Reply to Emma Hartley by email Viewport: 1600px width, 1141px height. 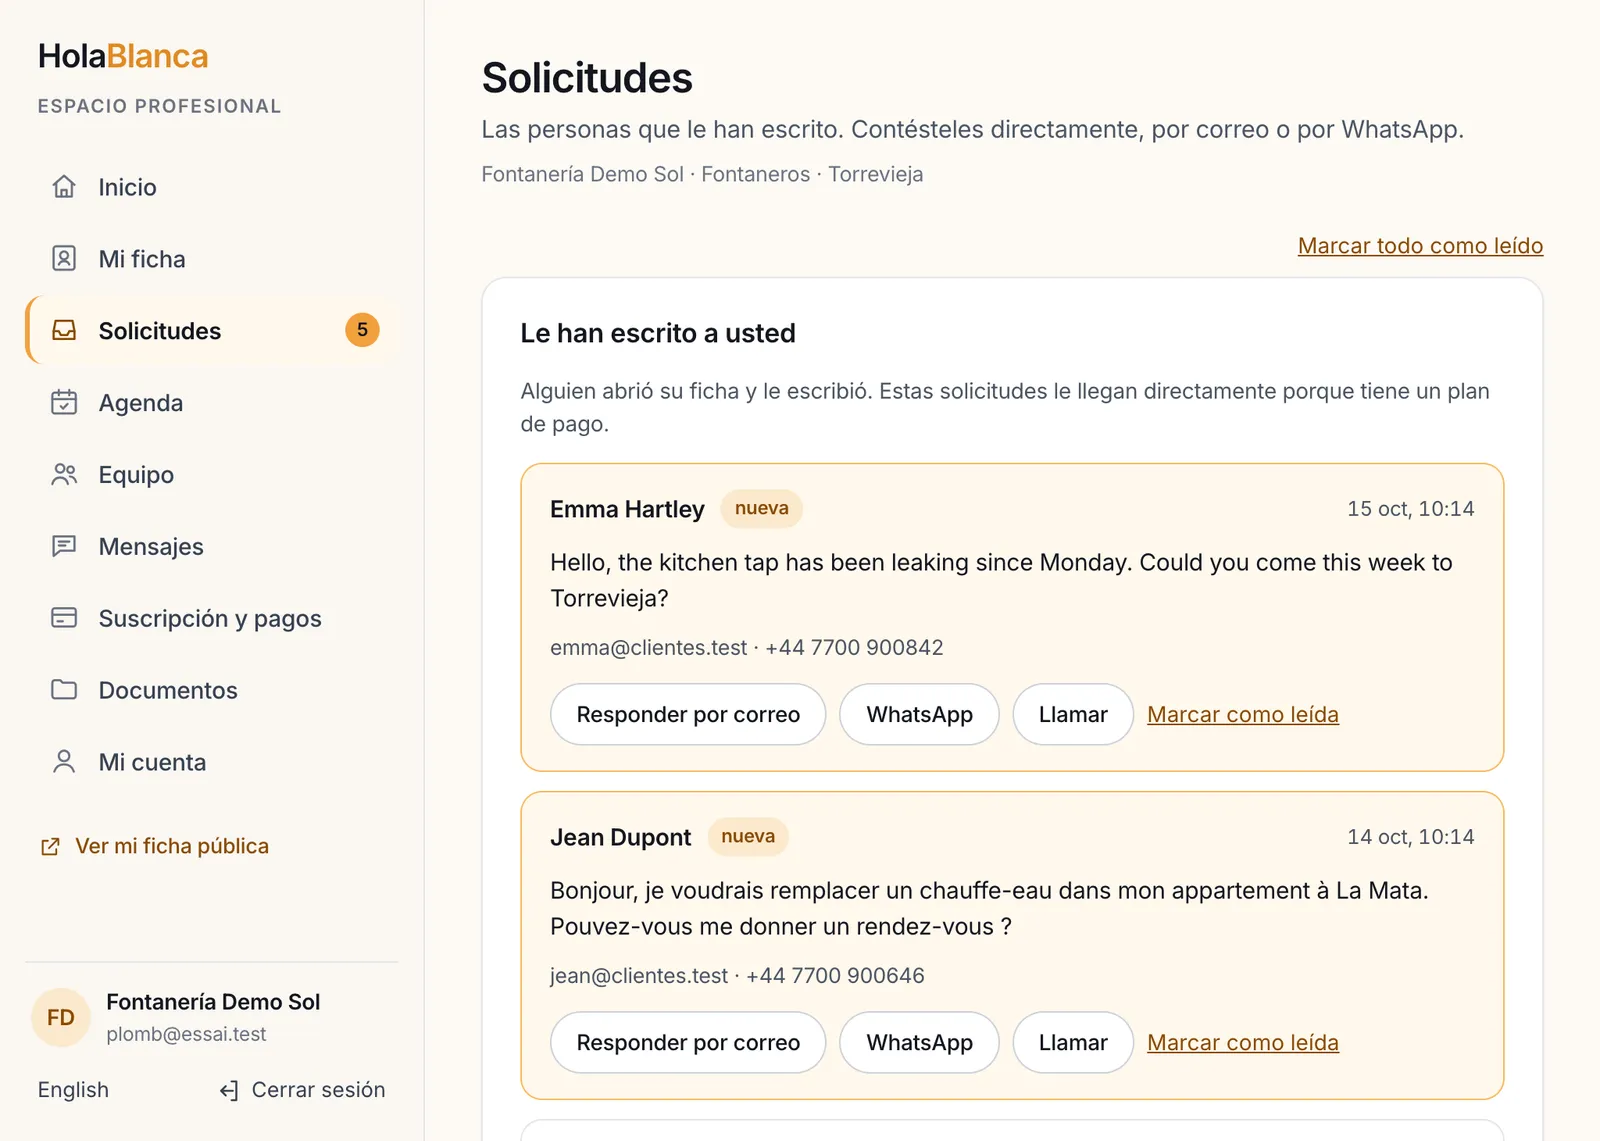688,714
